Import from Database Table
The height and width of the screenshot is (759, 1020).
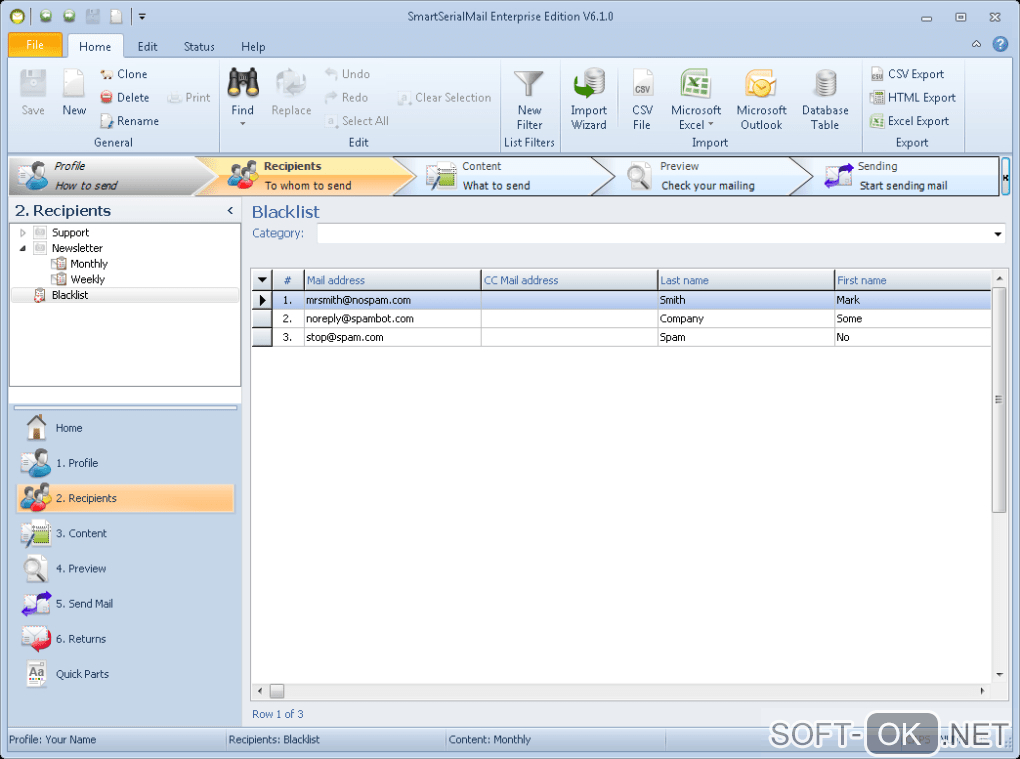coord(825,100)
